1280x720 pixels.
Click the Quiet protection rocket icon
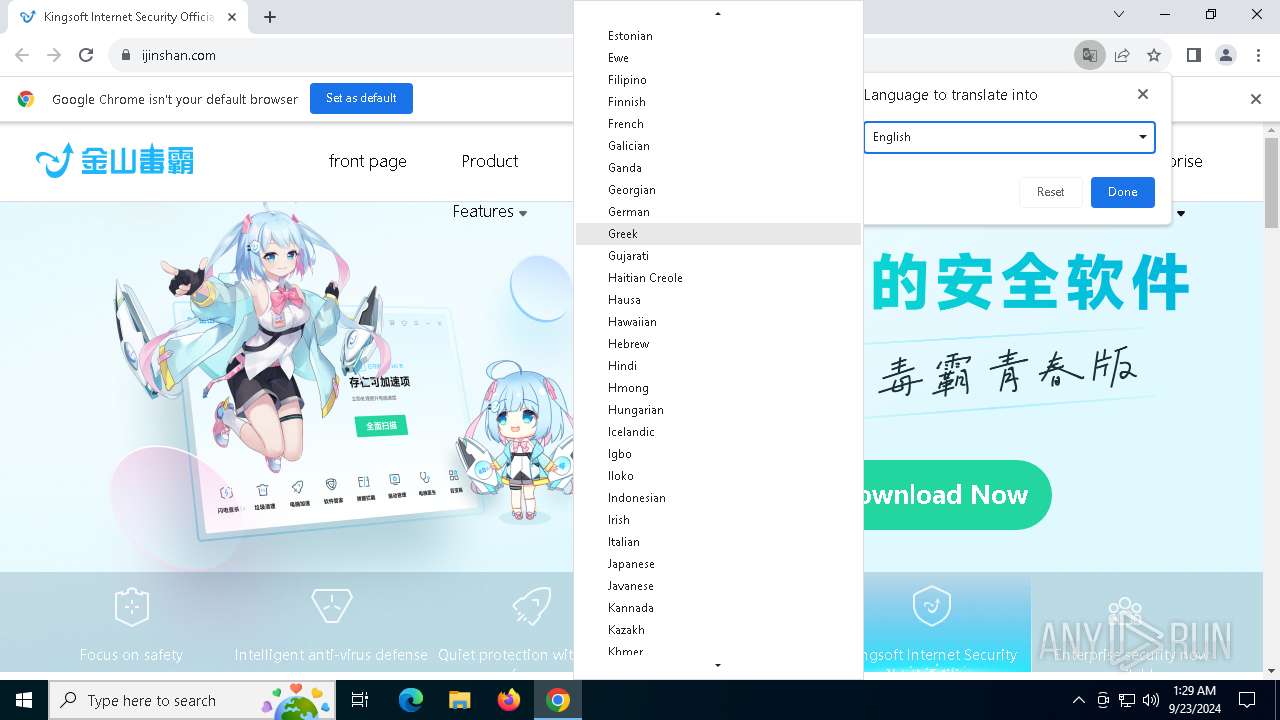[x=531, y=606]
